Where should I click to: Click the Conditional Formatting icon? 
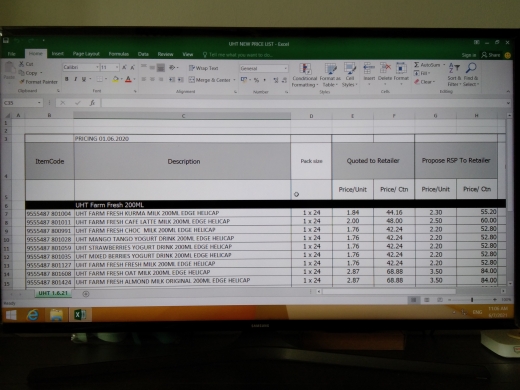coord(305,69)
